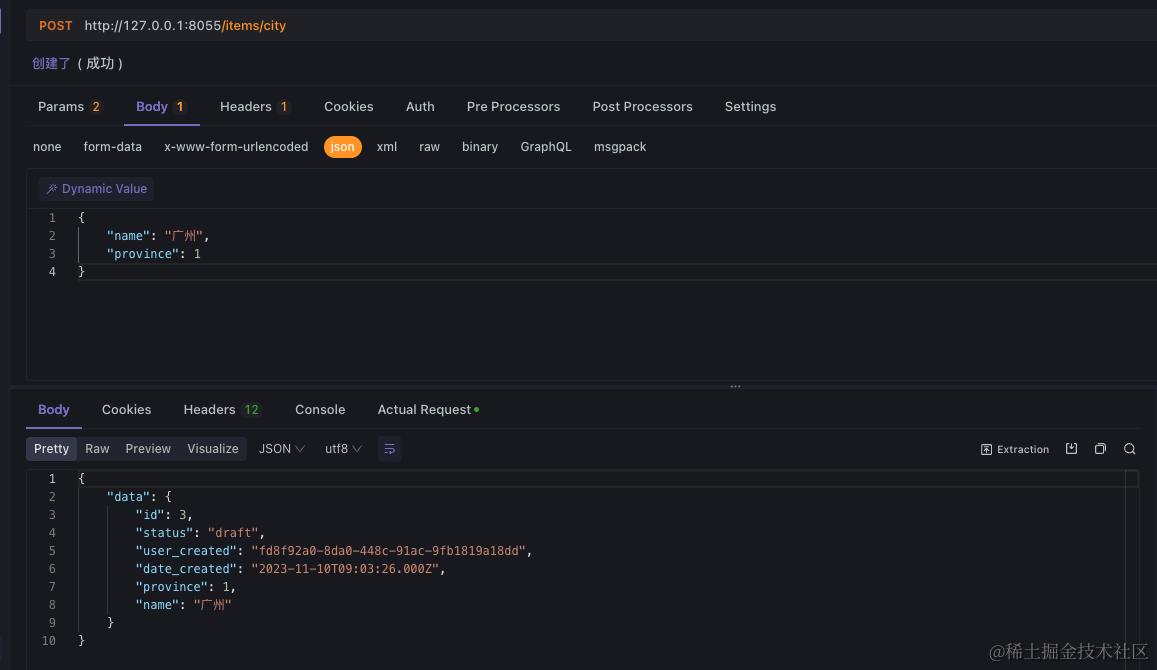Image resolution: width=1157 pixels, height=670 pixels.
Task: Select the xml body type
Action: click(387, 146)
